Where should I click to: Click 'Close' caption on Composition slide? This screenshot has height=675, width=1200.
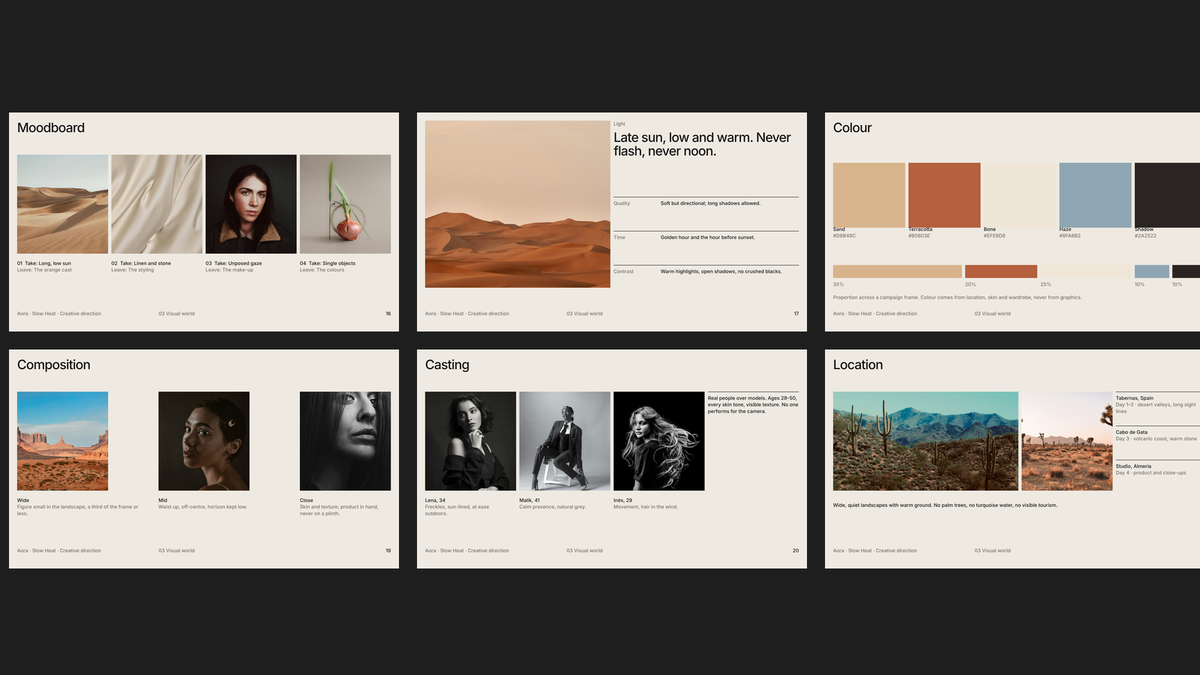307,500
